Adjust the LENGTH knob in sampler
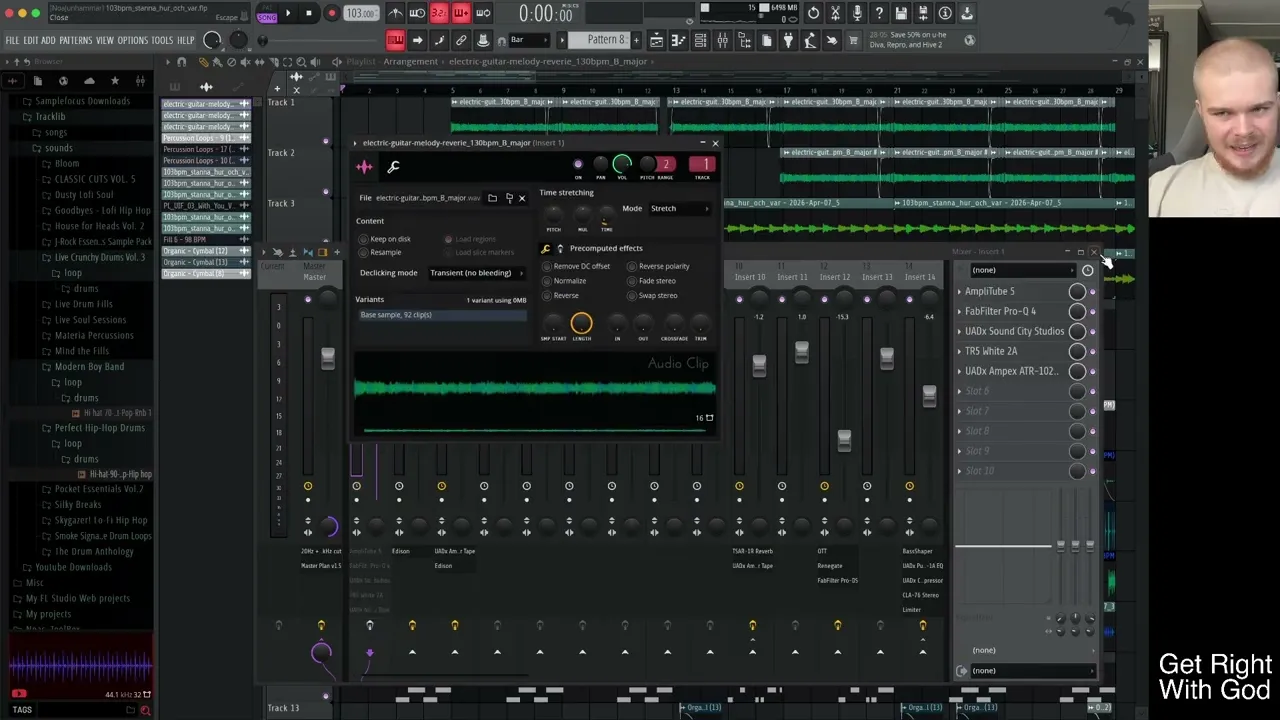 point(581,323)
